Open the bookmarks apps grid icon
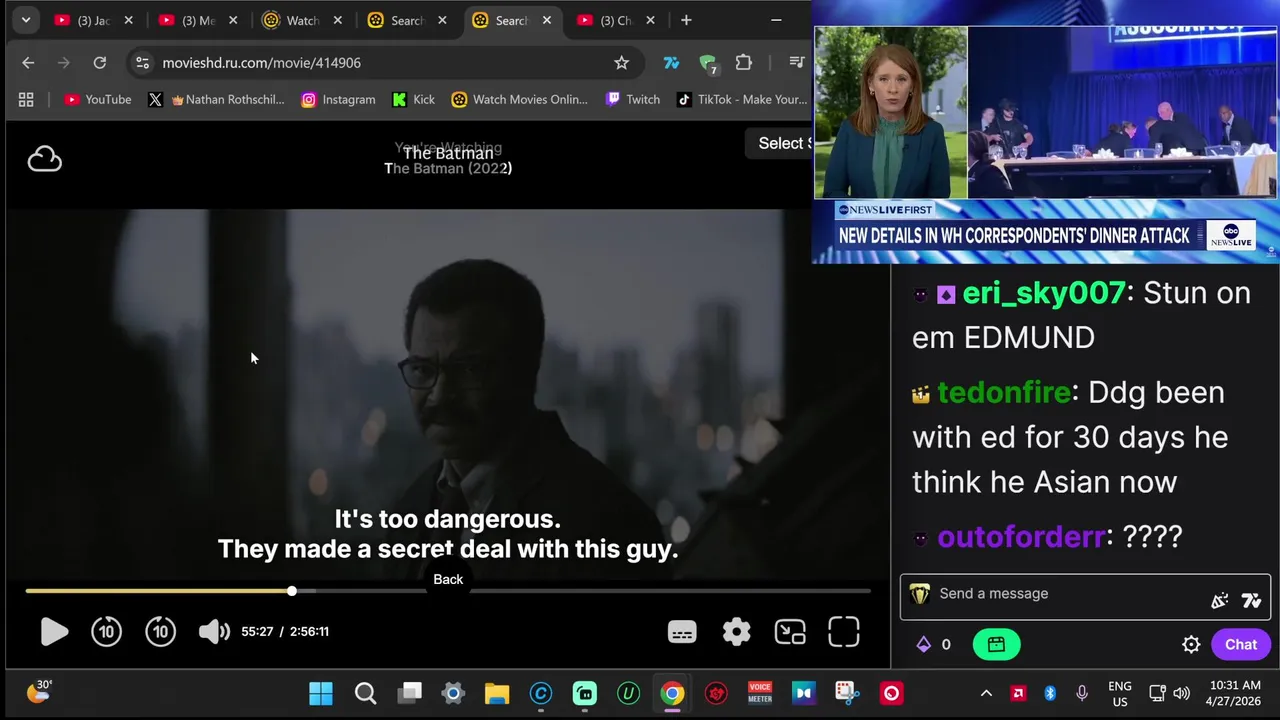 tap(26, 99)
